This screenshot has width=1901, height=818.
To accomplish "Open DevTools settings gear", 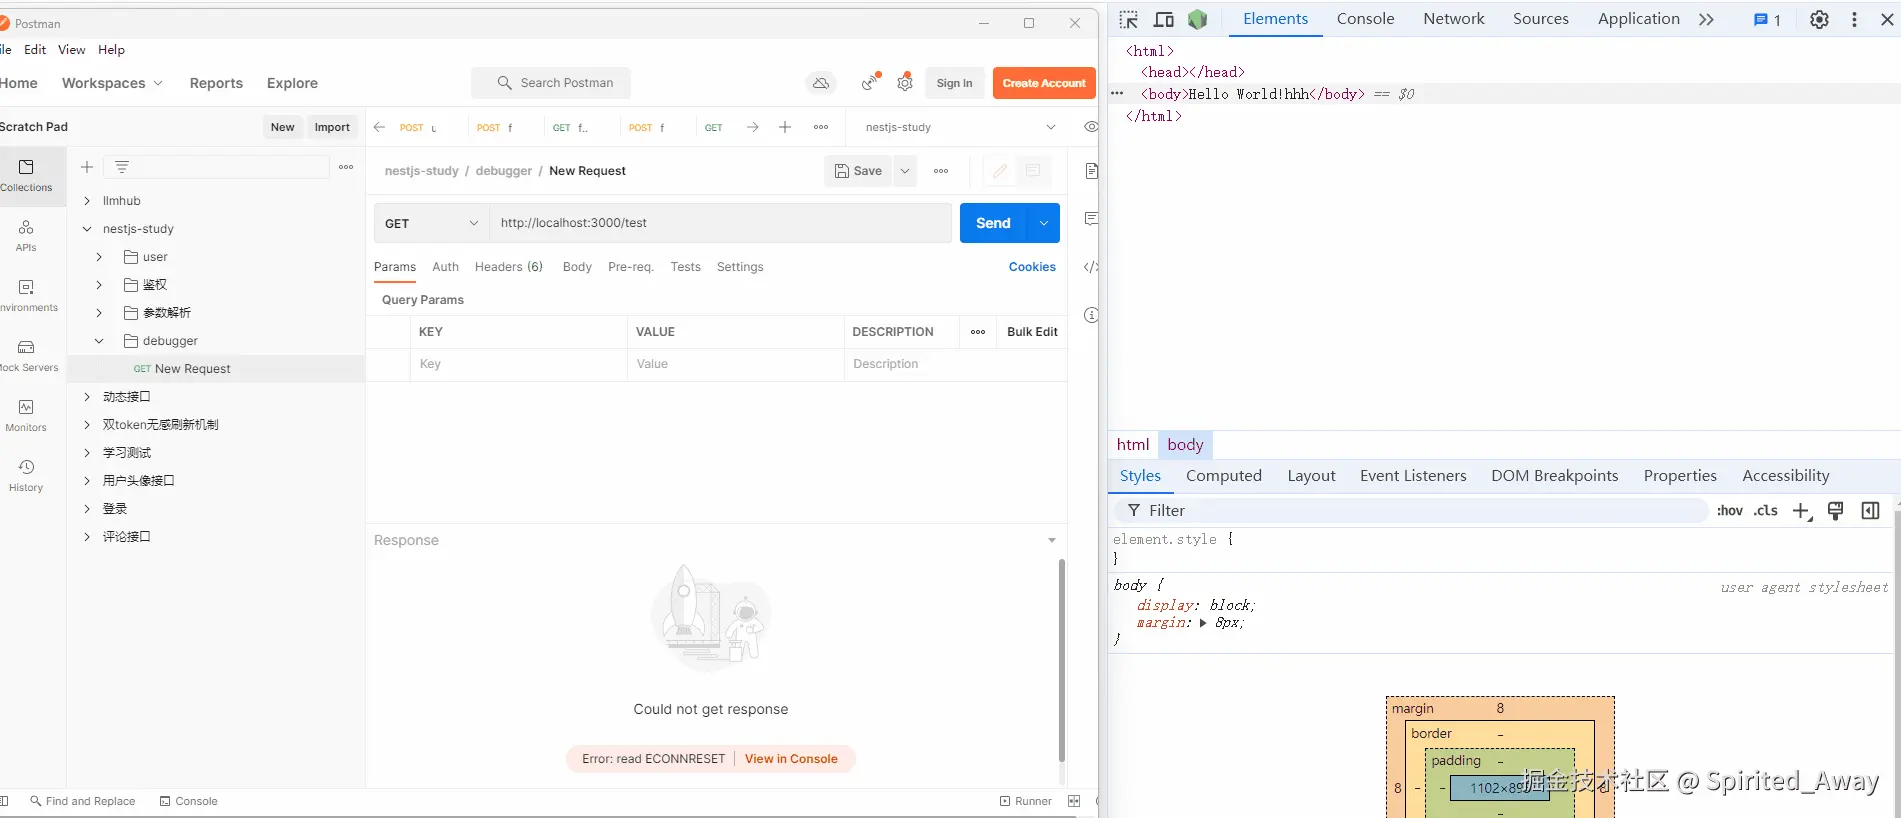I will [x=1819, y=19].
